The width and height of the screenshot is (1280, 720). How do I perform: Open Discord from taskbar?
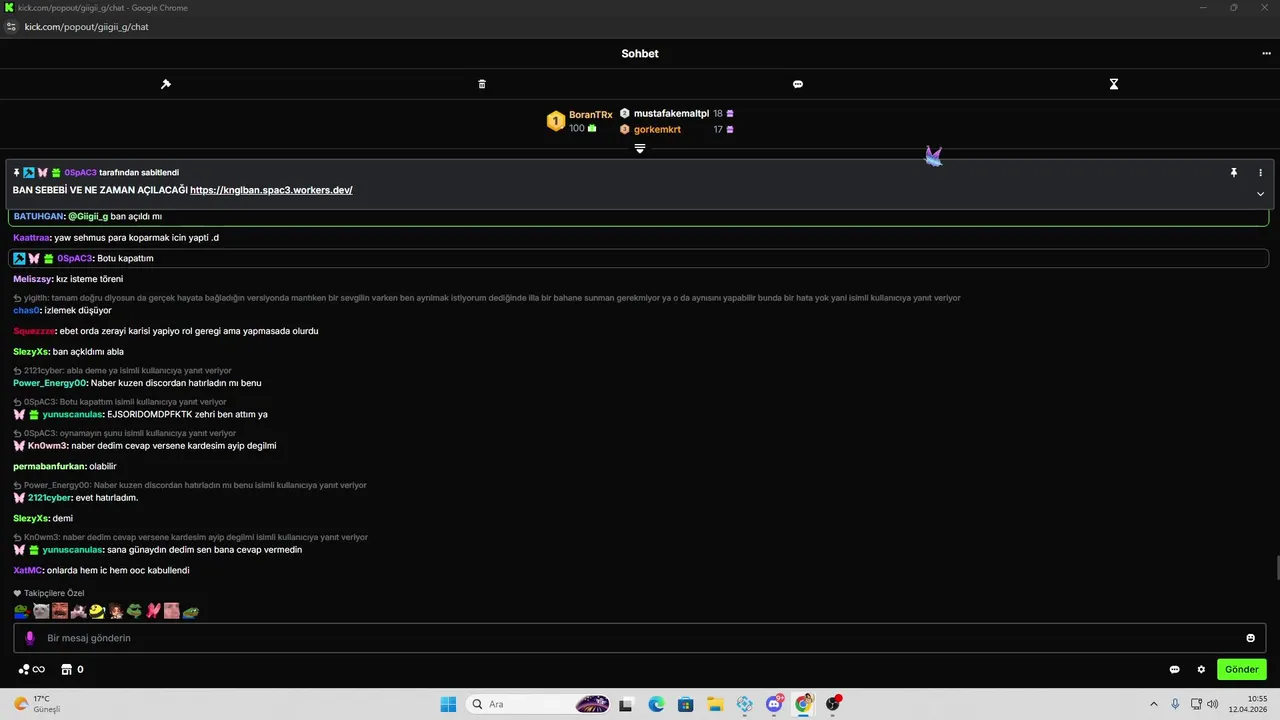774,704
